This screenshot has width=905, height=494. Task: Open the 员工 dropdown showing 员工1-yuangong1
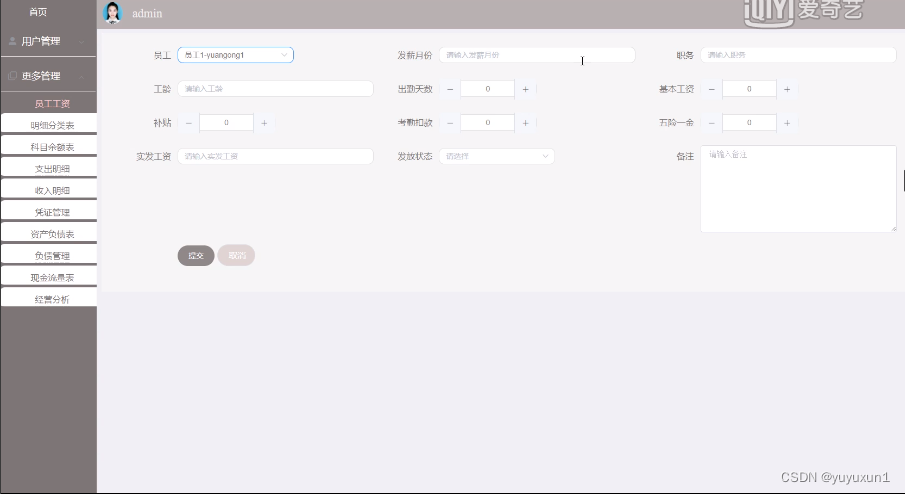(x=235, y=55)
